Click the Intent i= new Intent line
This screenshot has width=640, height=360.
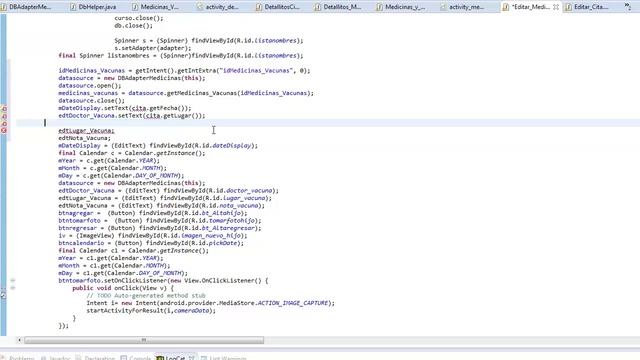[x=211, y=303]
